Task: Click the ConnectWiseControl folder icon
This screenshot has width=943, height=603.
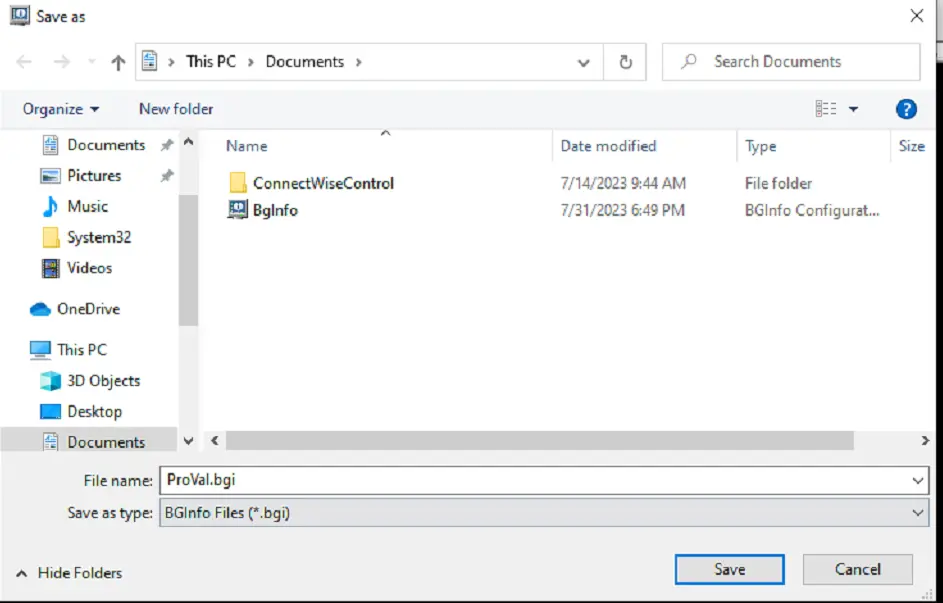Action: (238, 183)
